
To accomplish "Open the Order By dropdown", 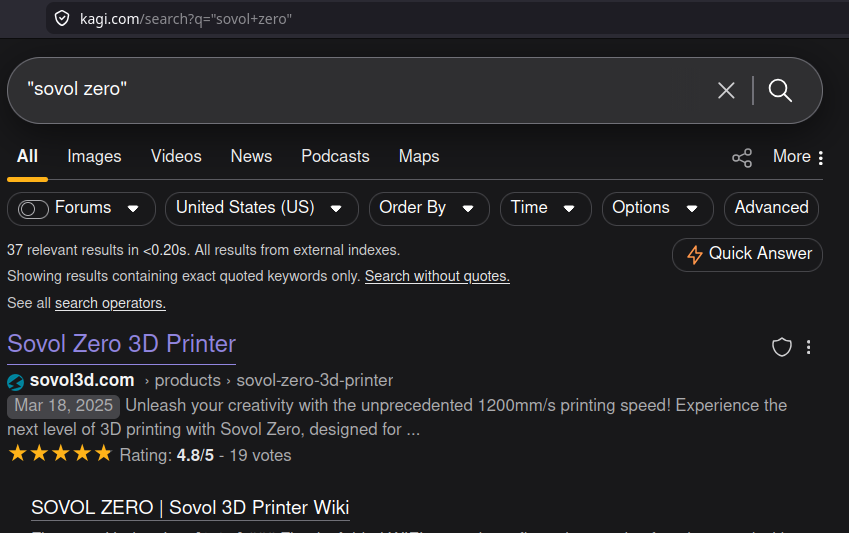I will (x=429, y=209).
